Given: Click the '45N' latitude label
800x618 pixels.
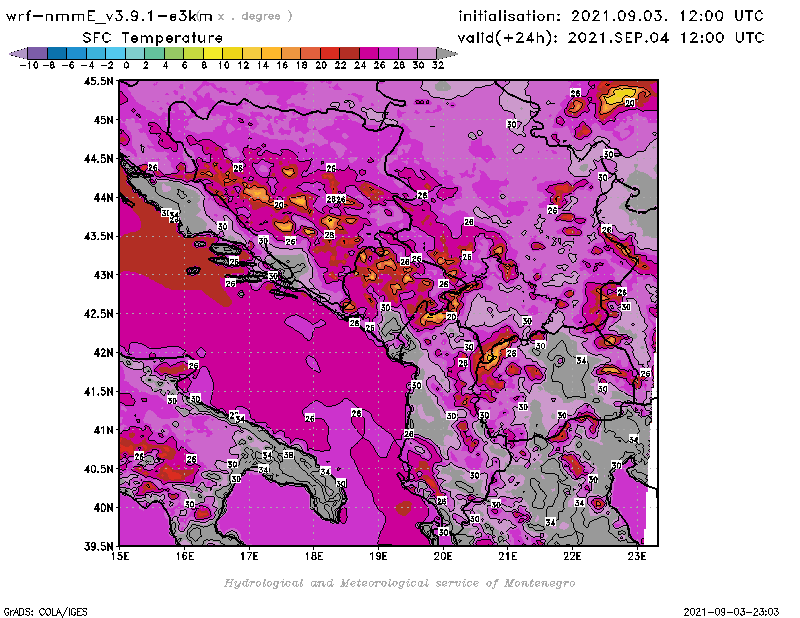Looking at the screenshot, I should click(103, 120).
